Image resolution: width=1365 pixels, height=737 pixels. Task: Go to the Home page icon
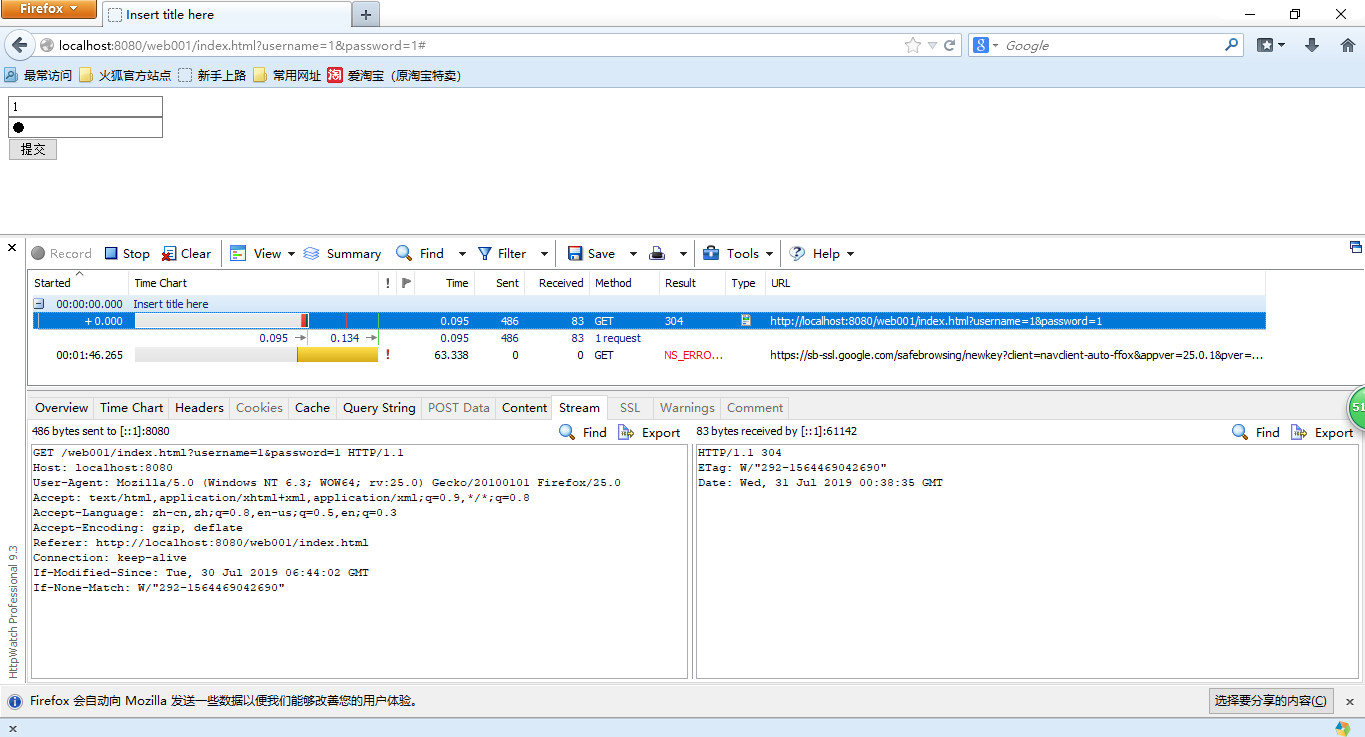(x=1347, y=45)
